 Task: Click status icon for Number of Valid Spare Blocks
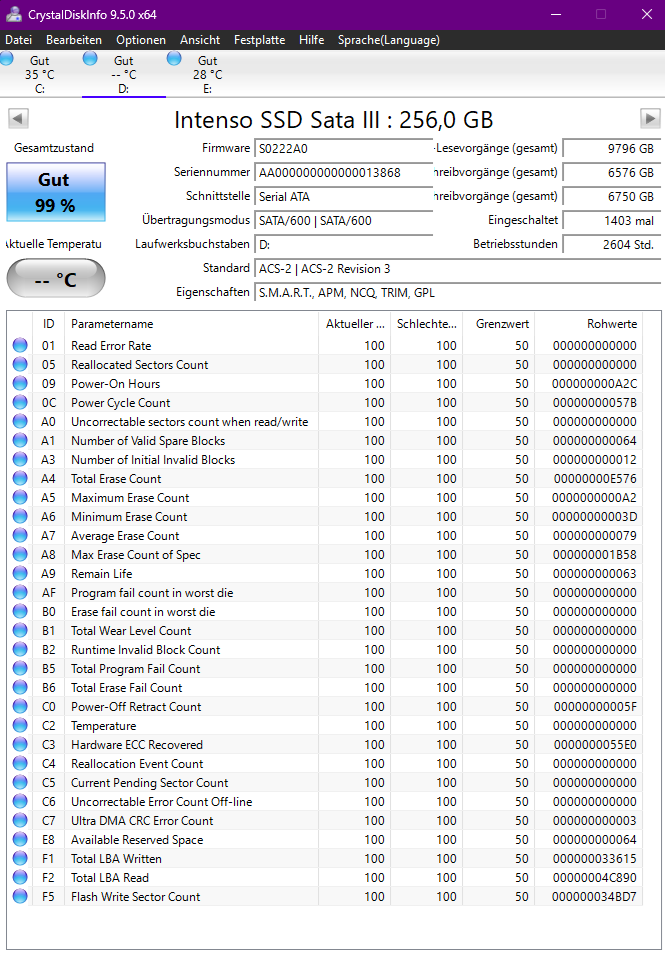(x=20, y=440)
